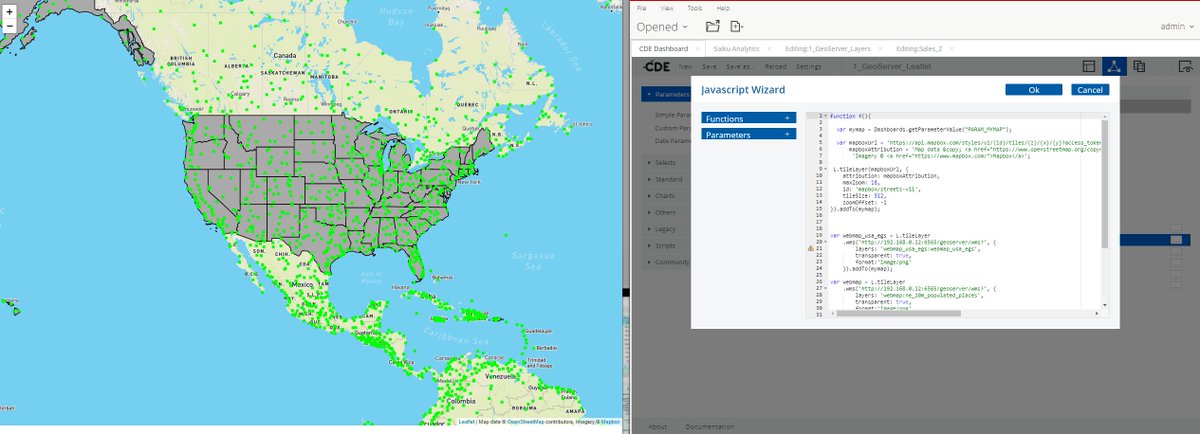Expand the Standard group

[x=666, y=179]
